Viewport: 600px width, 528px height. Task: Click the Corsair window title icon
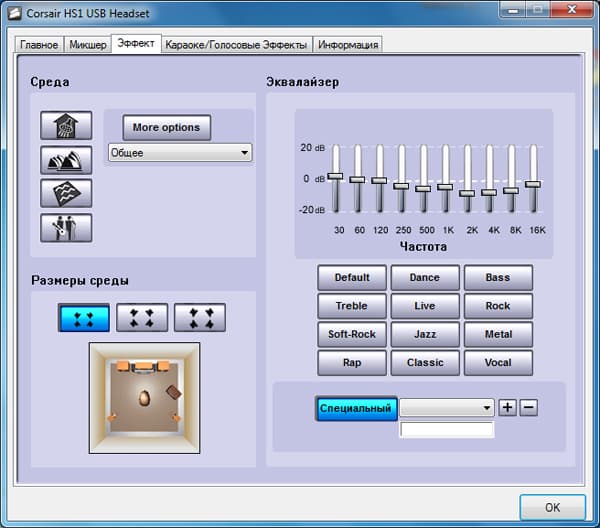[15, 13]
